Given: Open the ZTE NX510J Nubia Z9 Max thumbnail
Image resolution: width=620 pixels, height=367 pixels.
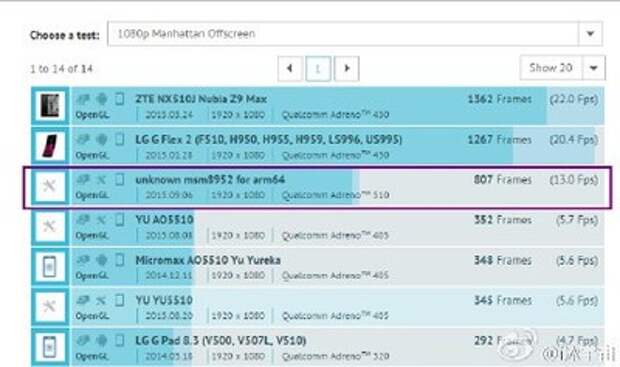Looking at the screenshot, I should [x=50, y=106].
